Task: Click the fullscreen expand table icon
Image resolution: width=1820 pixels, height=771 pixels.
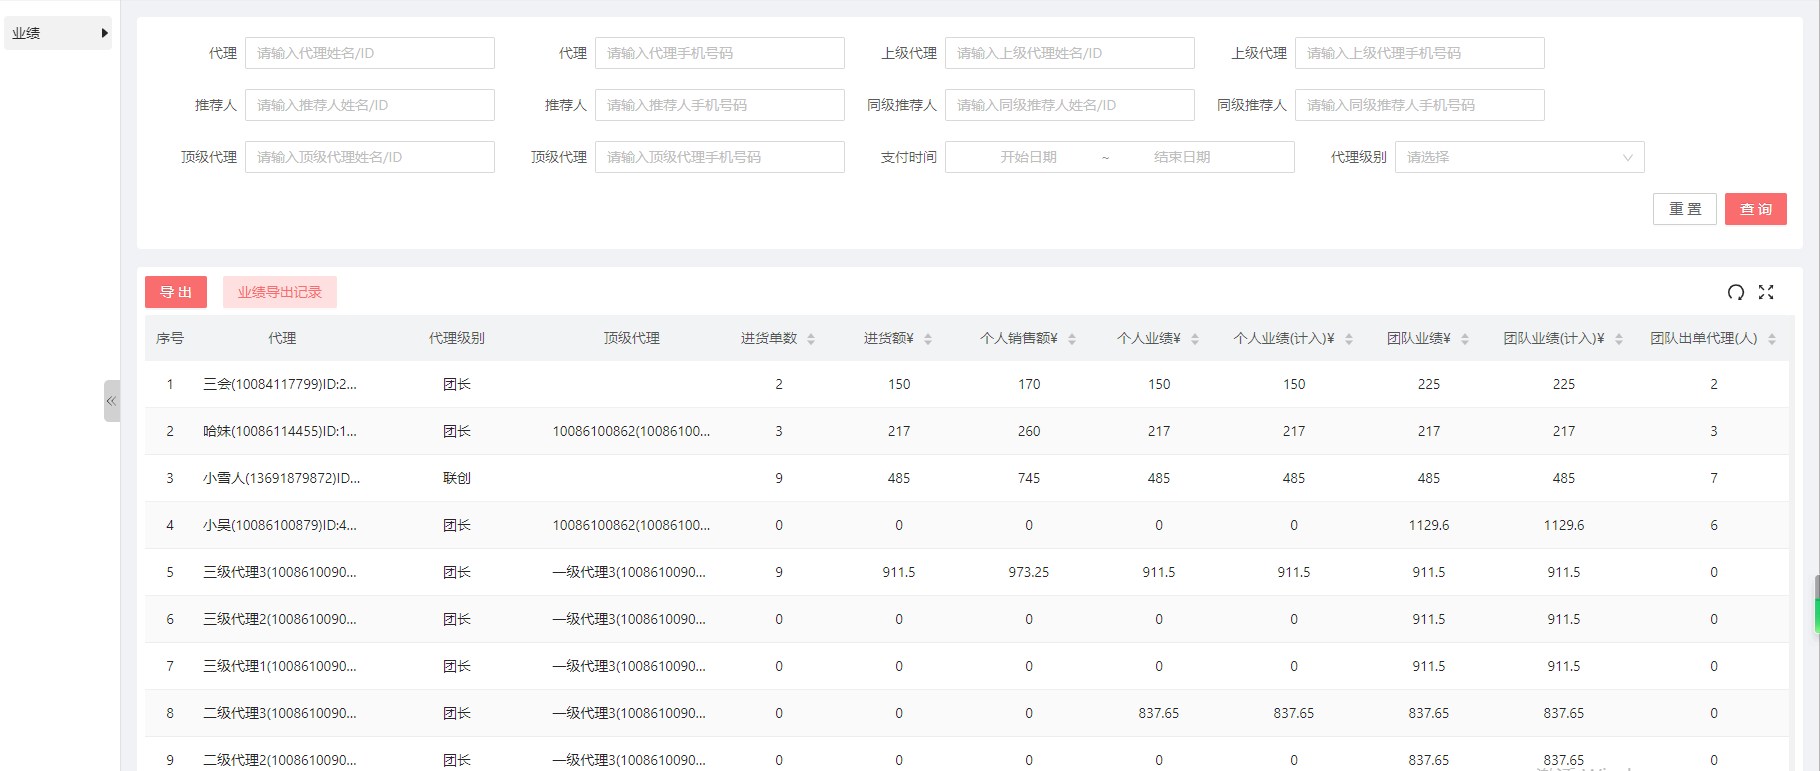Action: click(x=1766, y=292)
